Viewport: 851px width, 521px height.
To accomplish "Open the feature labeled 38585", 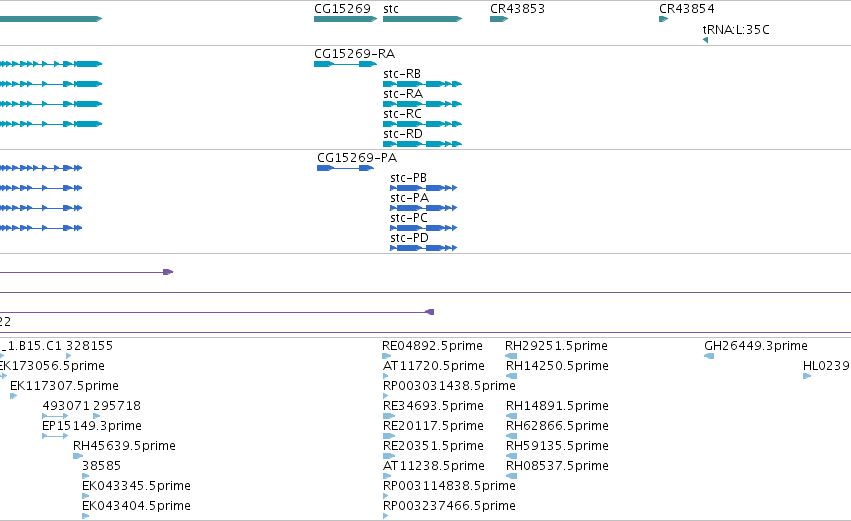I will tap(85, 476).
